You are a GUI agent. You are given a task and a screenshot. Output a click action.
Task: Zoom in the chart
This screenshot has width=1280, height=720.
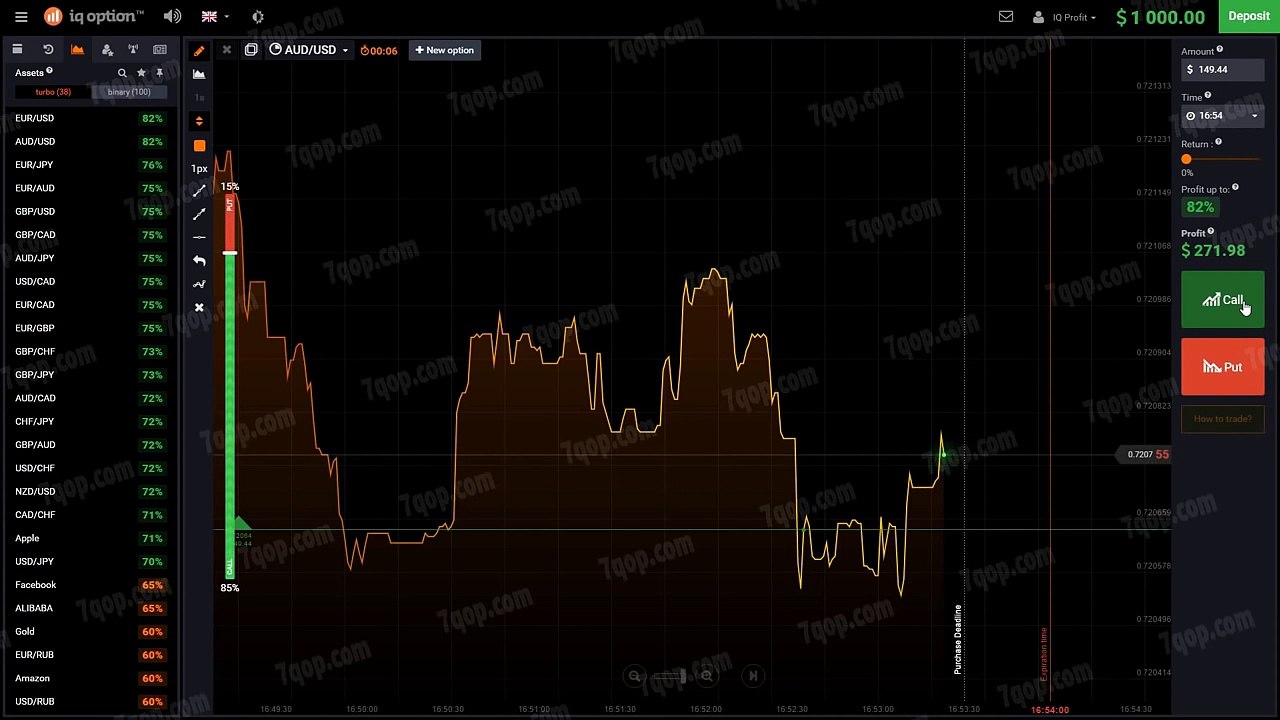pyautogui.click(x=706, y=676)
